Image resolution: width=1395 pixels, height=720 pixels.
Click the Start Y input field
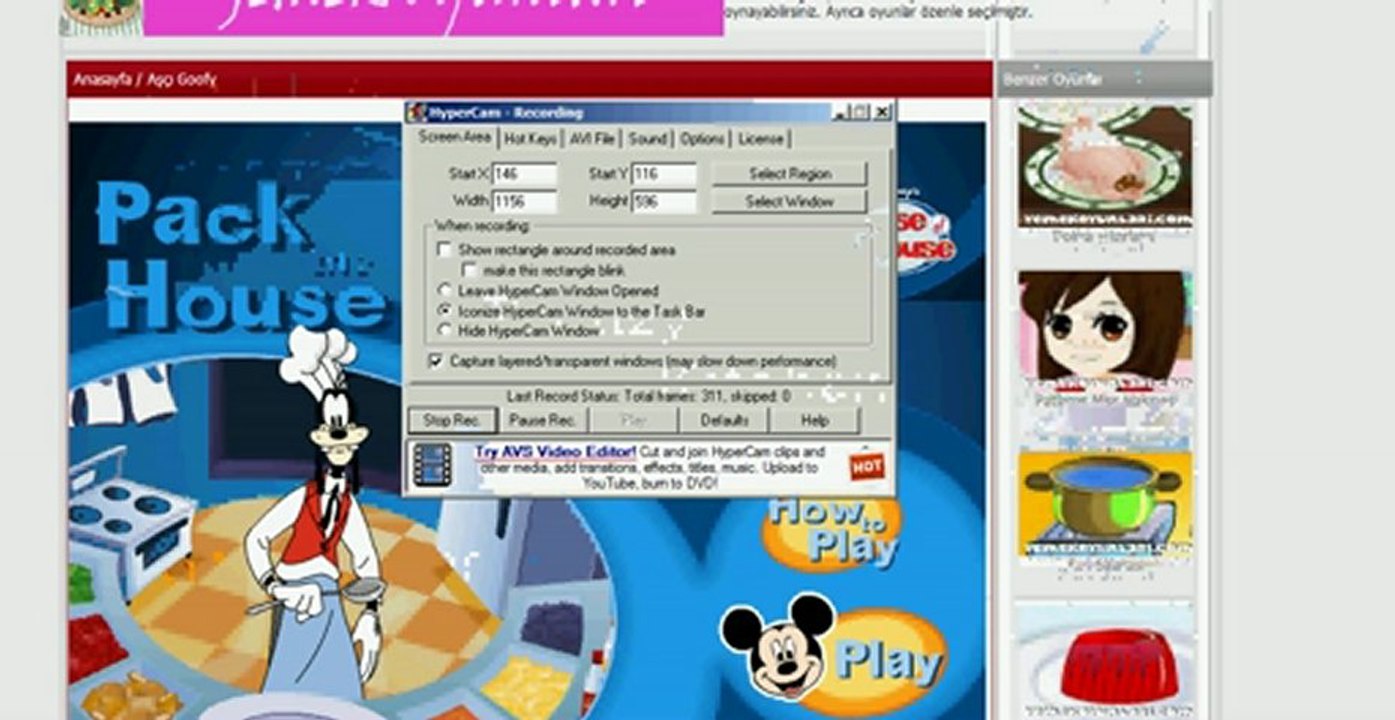[664, 174]
